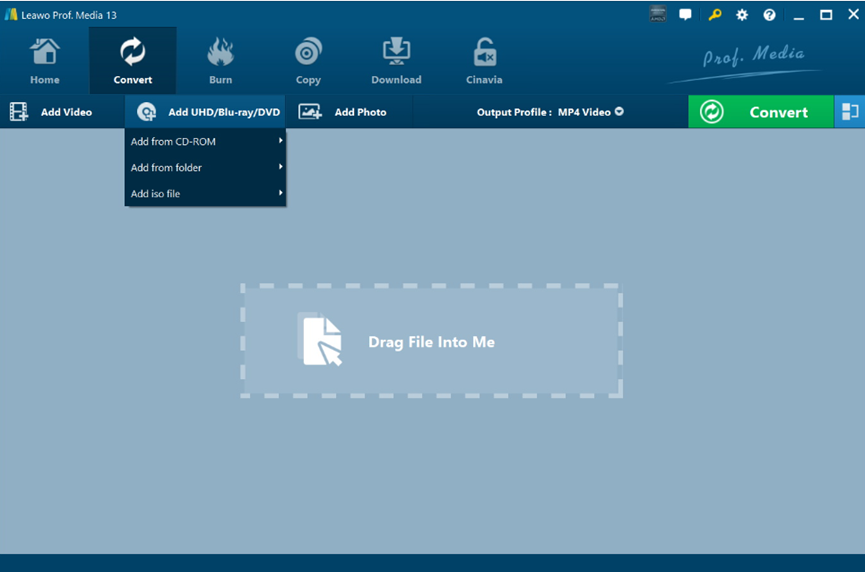
Task: Open the Cinavia removal module
Action: 484,61
